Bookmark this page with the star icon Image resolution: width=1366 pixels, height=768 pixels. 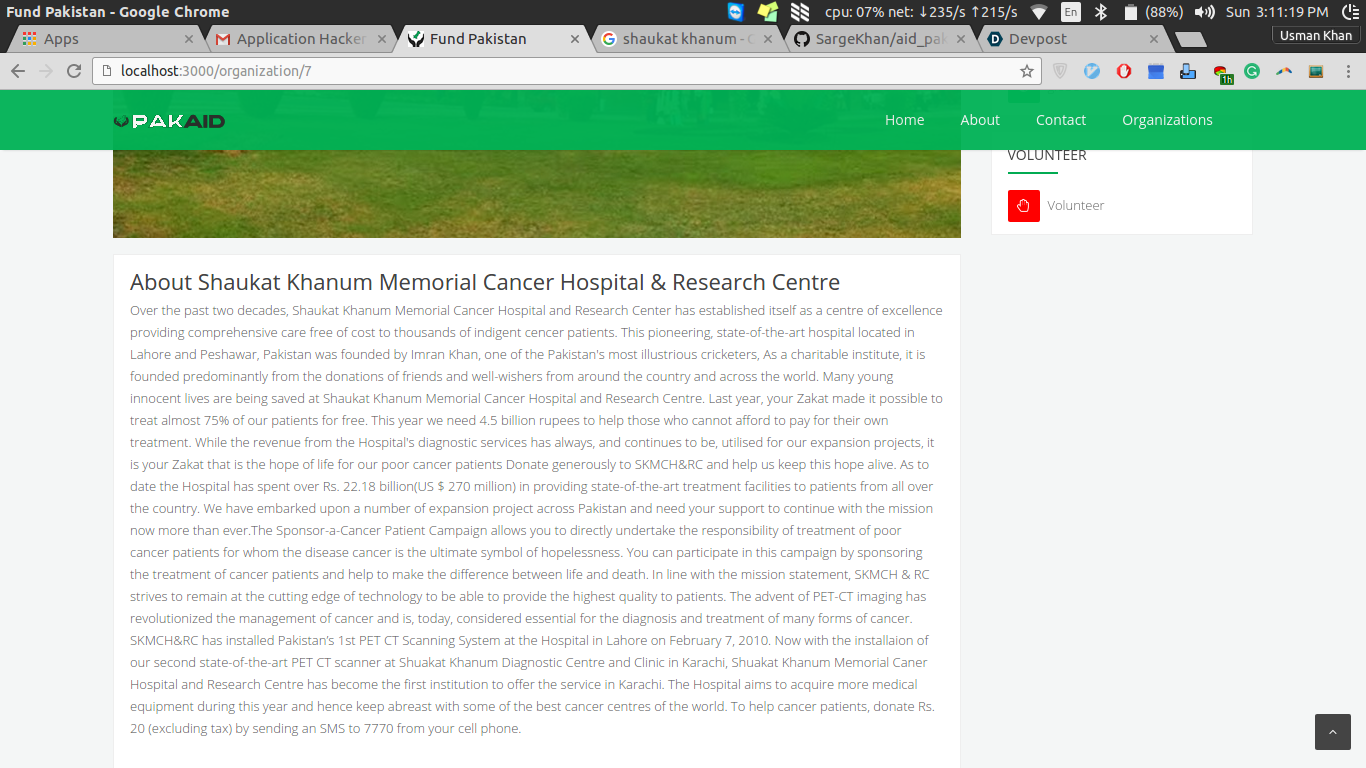[1026, 71]
